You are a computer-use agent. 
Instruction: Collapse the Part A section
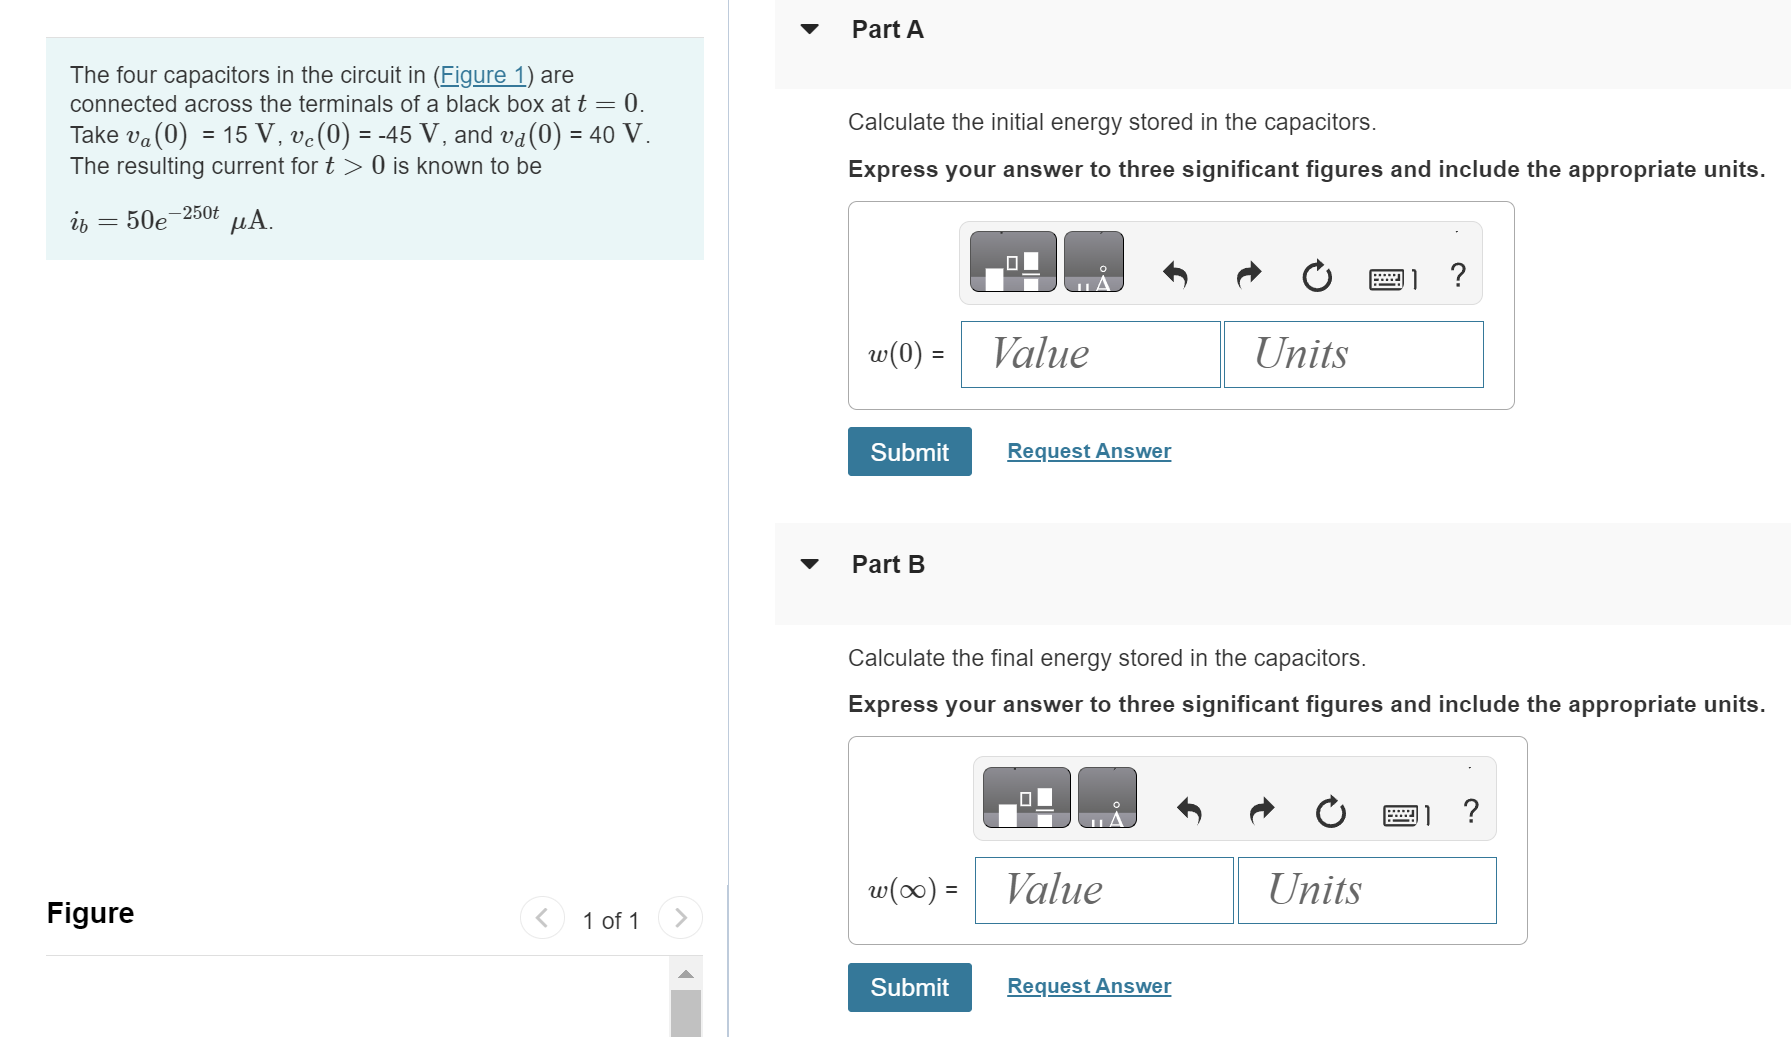[x=808, y=30]
